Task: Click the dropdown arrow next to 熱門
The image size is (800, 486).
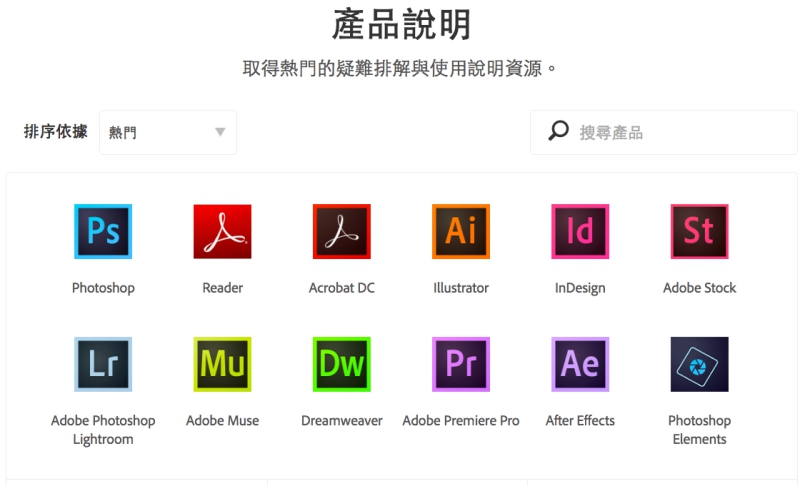Action: tap(220, 132)
